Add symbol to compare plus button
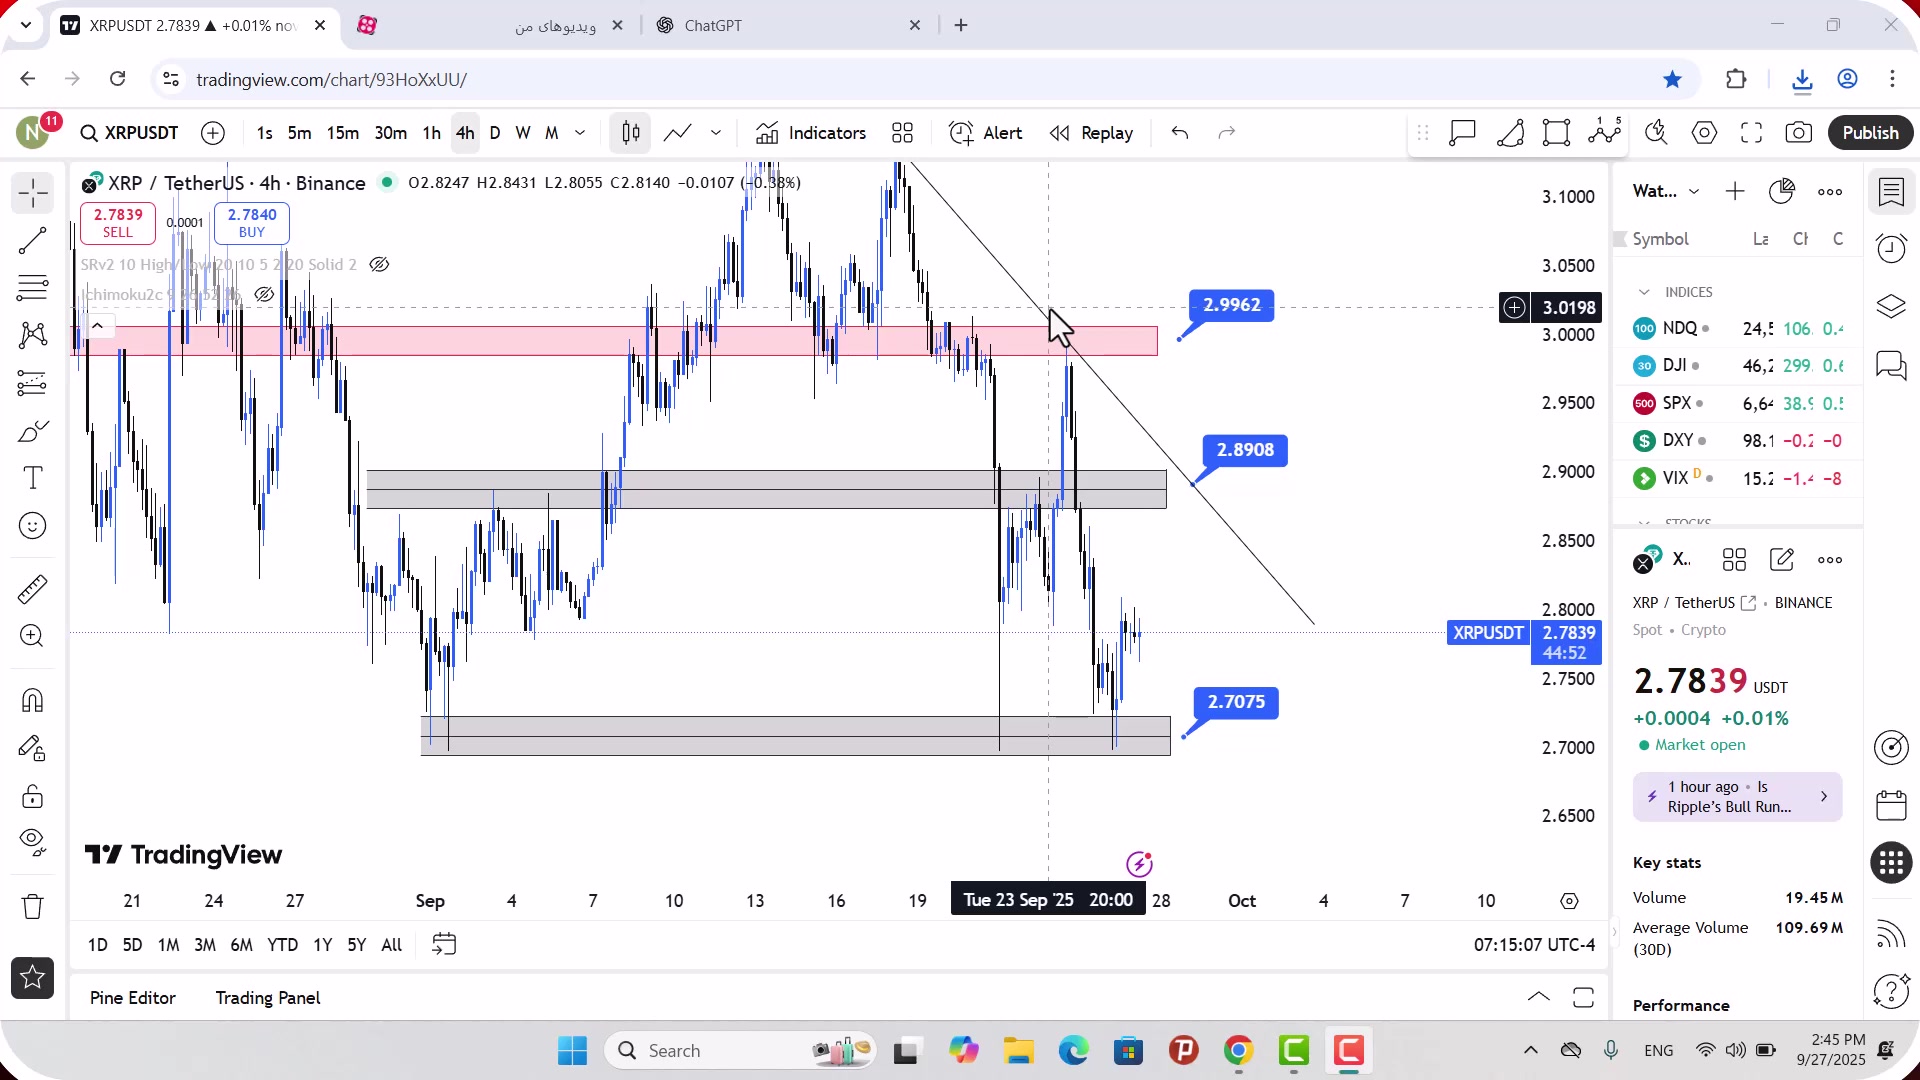This screenshot has width=1920, height=1080. pos(213,133)
